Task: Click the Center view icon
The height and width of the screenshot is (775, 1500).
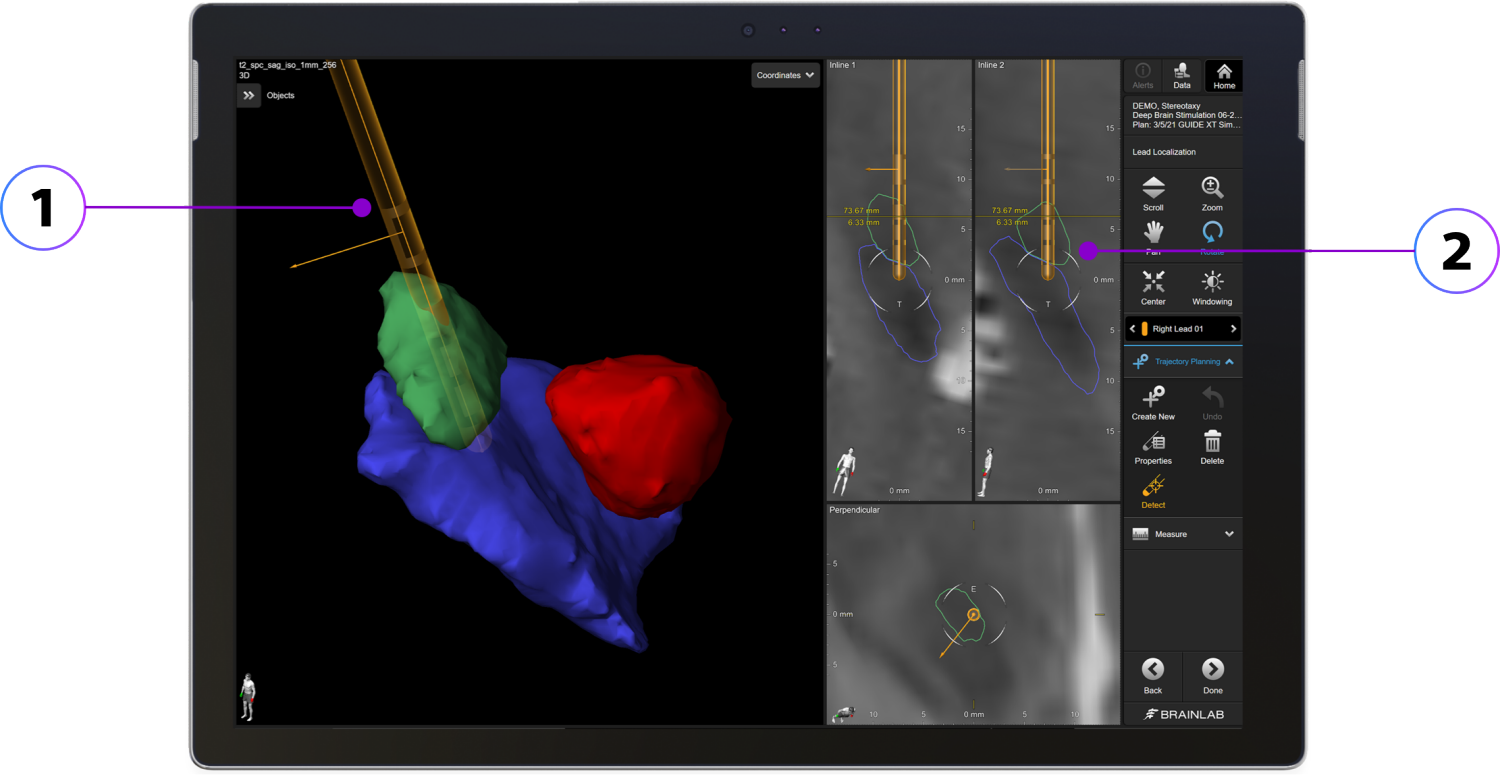Action: coord(1152,287)
